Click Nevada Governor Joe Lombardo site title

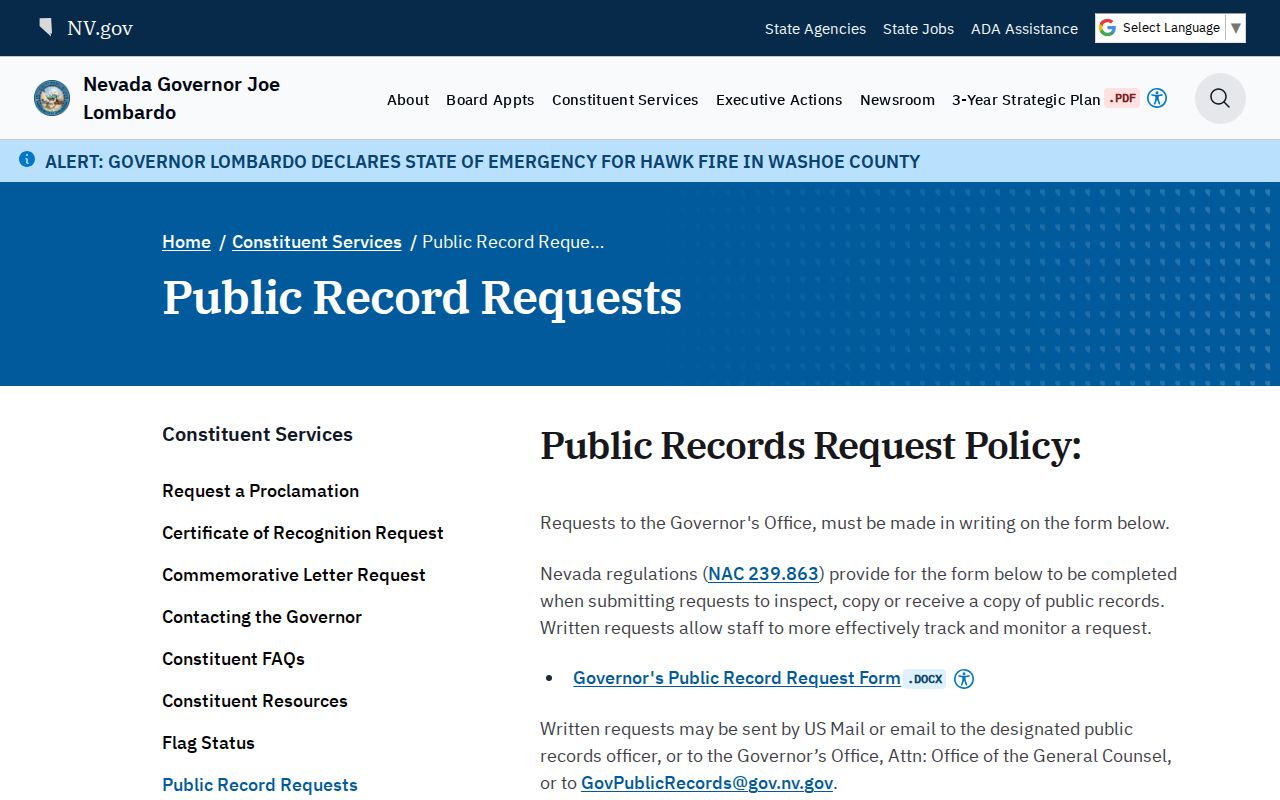click(181, 98)
